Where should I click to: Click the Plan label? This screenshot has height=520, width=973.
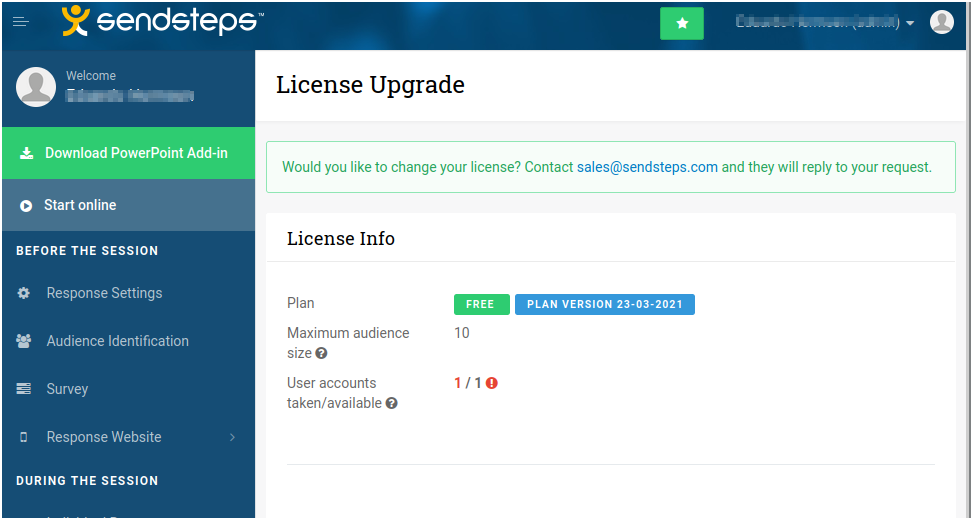tap(301, 303)
